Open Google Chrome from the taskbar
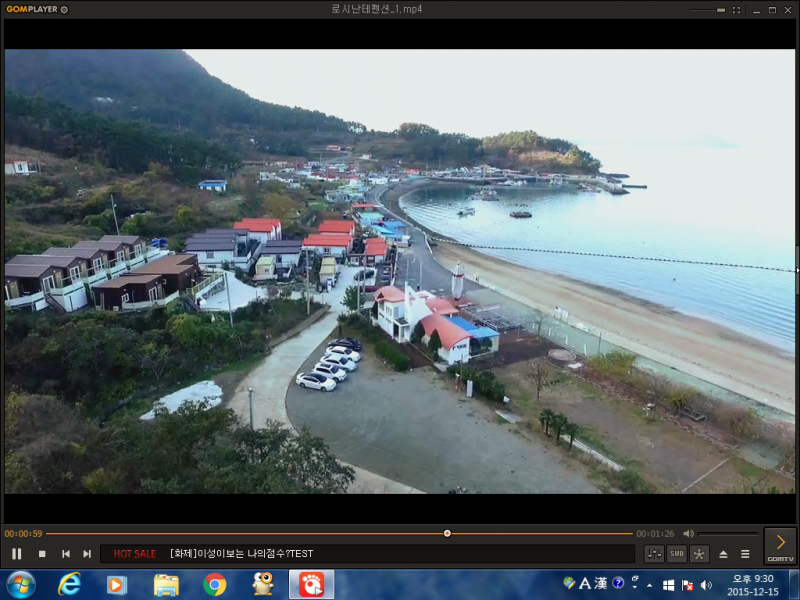Image resolution: width=800 pixels, height=600 pixels. pyautogui.click(x=215, y=584)
